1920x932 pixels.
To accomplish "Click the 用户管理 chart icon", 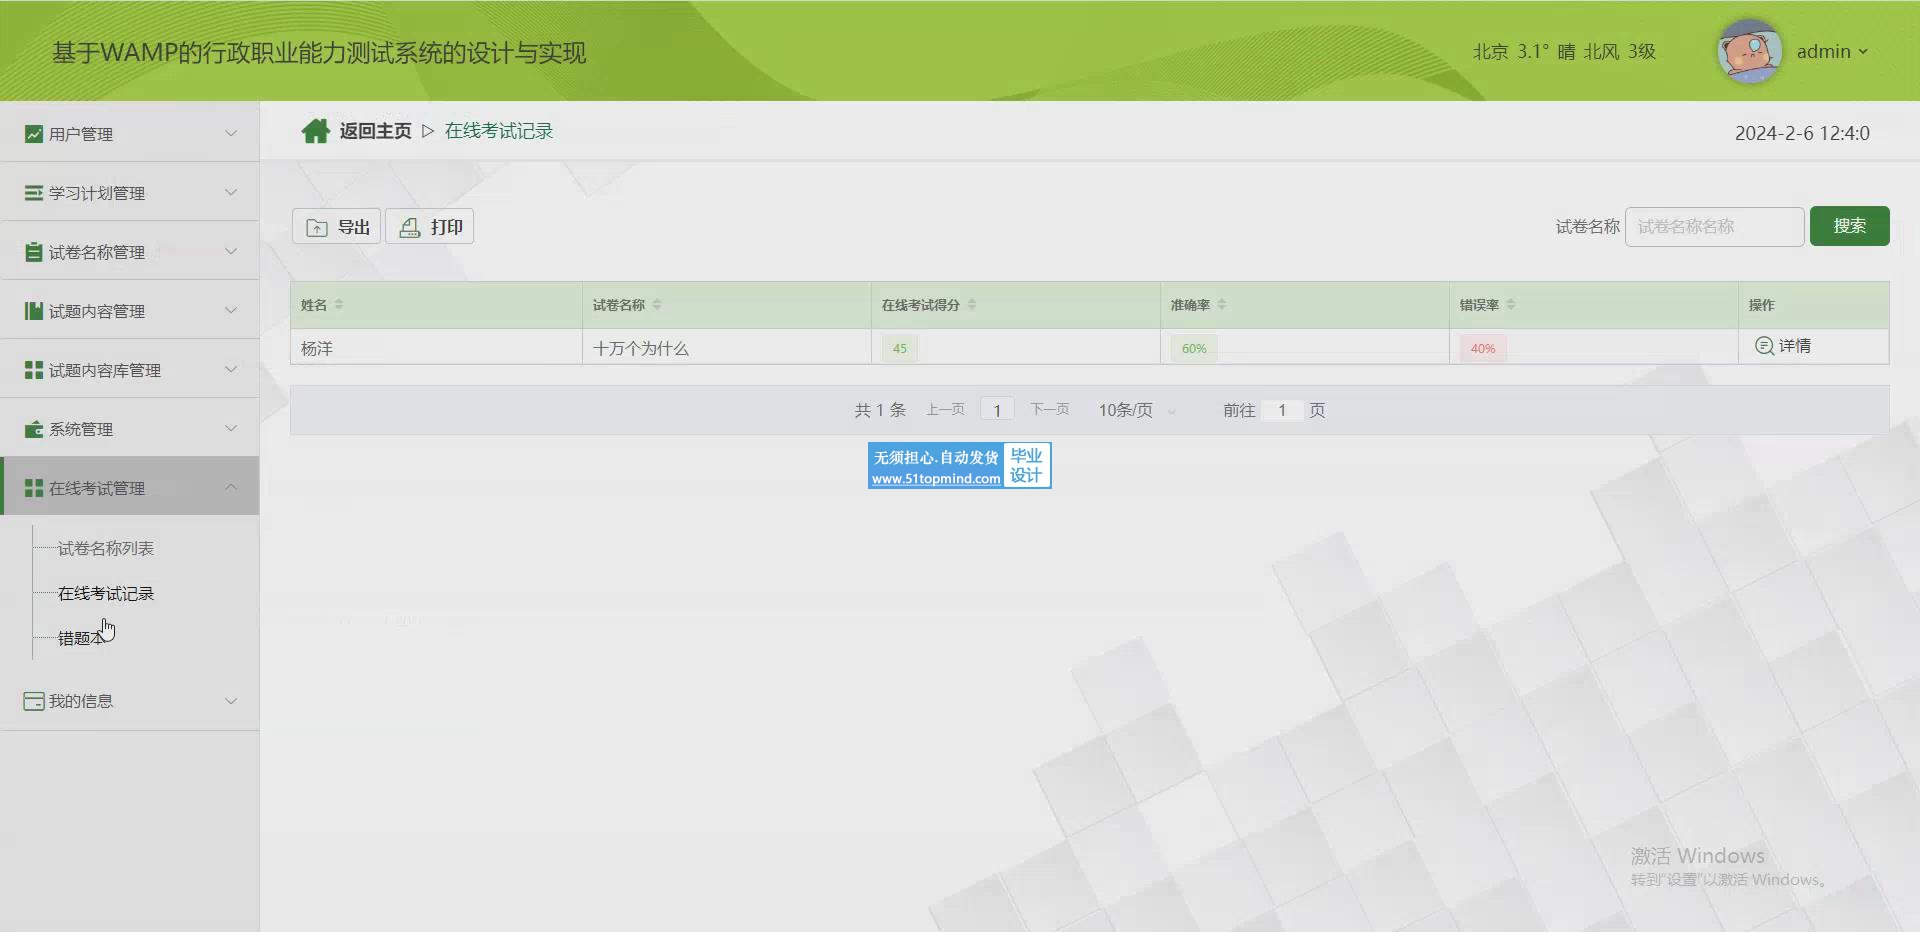I will [34, 133].
